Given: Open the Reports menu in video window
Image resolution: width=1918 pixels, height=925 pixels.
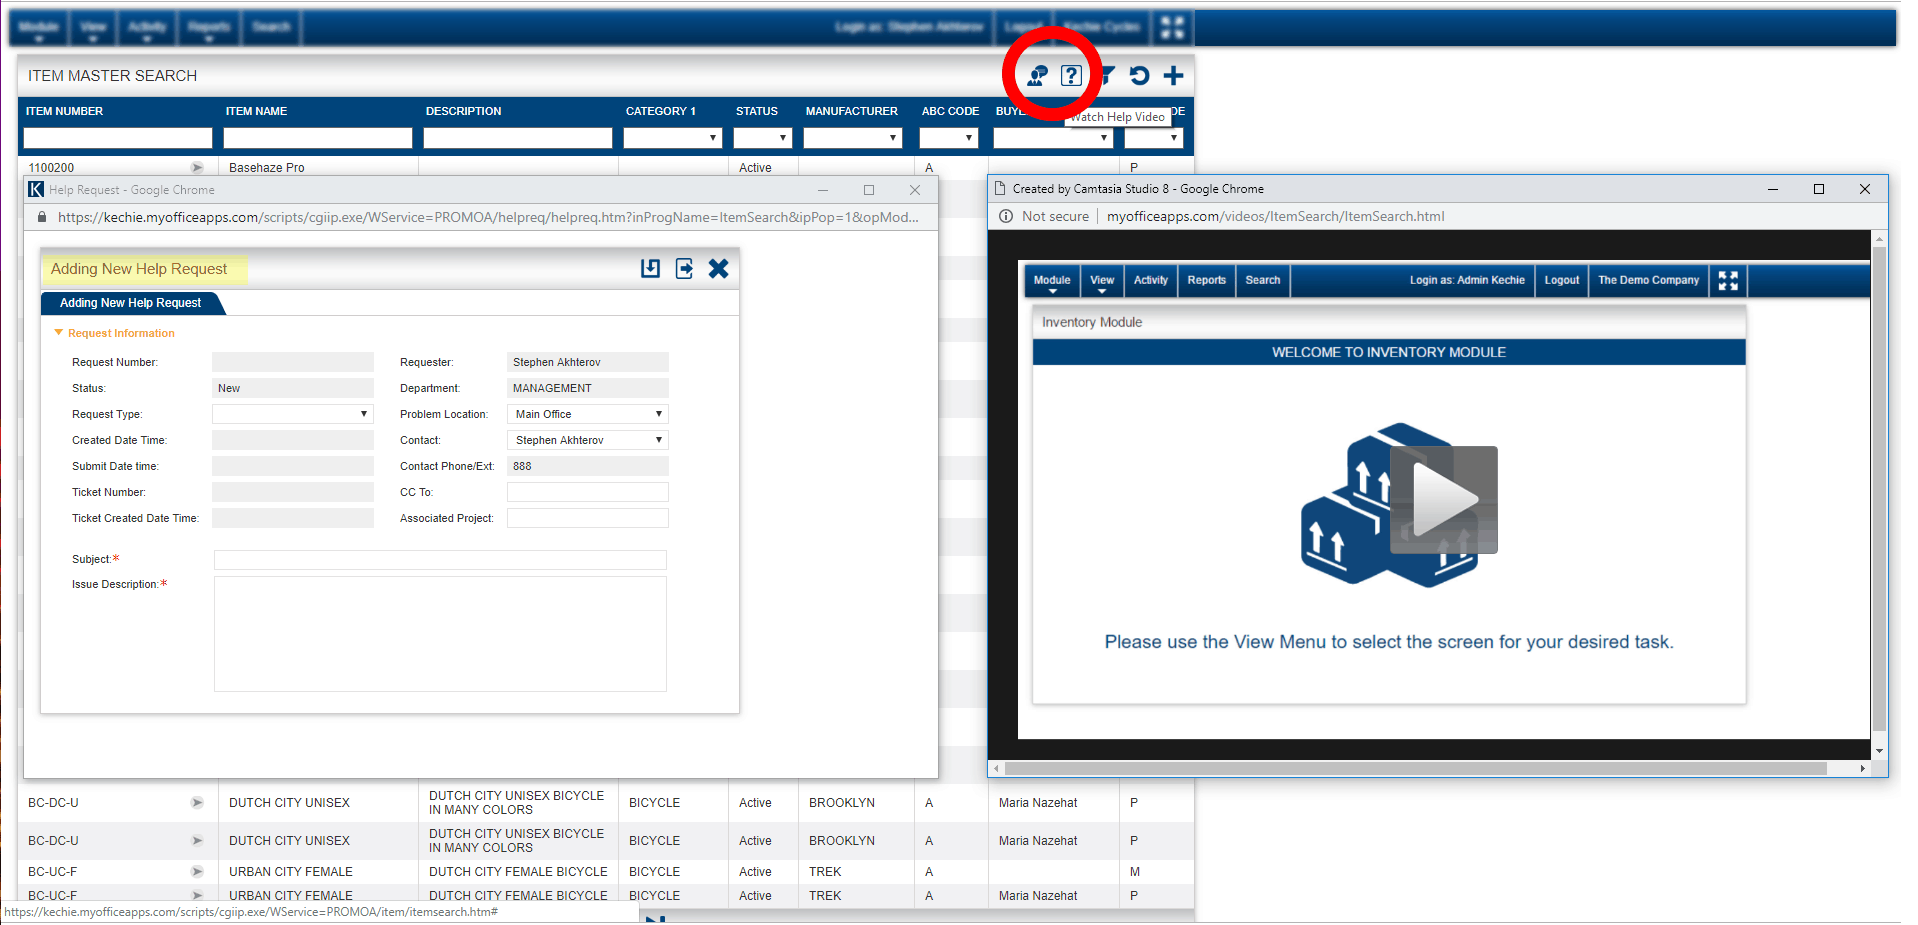Looking at the screenshot, I should click(x=1206, y=281).
